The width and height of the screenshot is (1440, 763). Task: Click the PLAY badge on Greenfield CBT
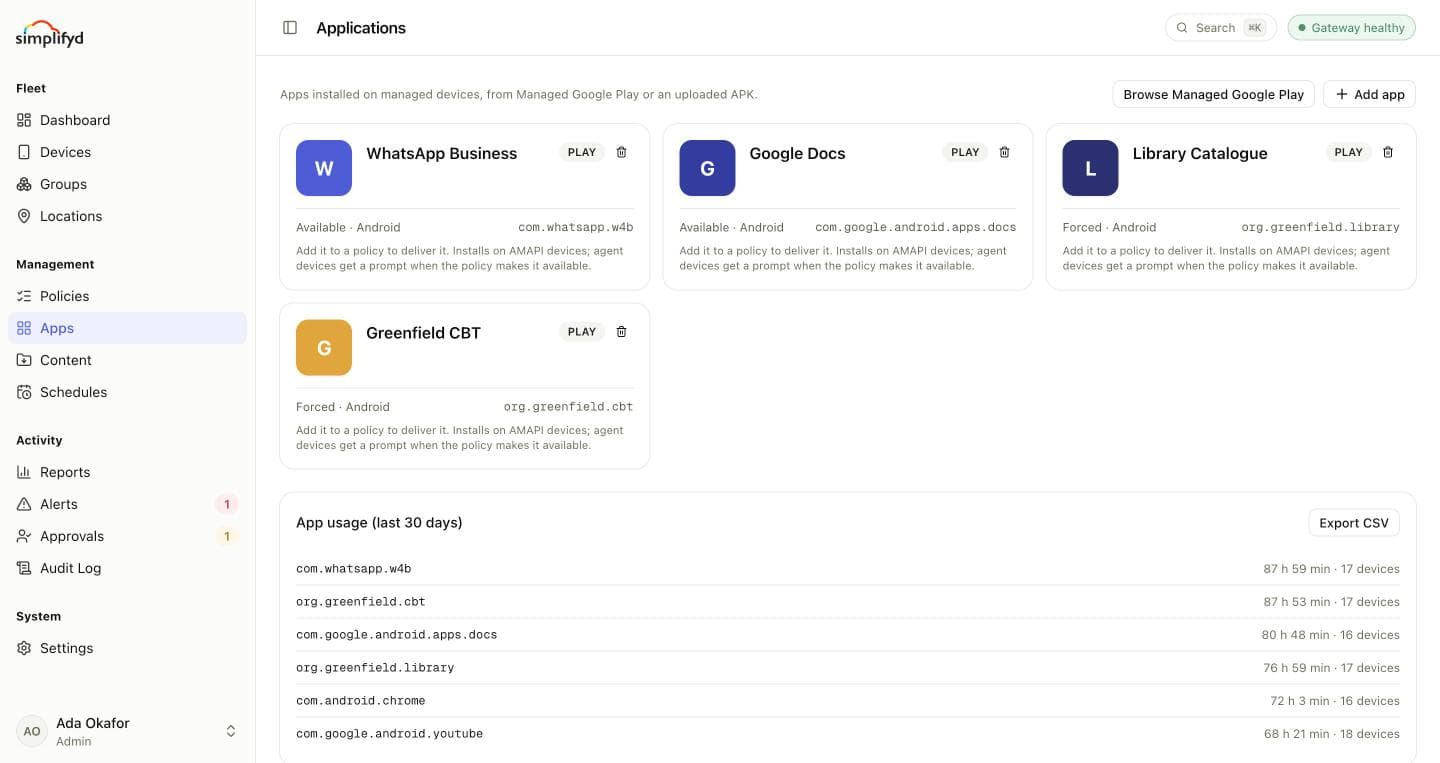[x=582, y=331]
